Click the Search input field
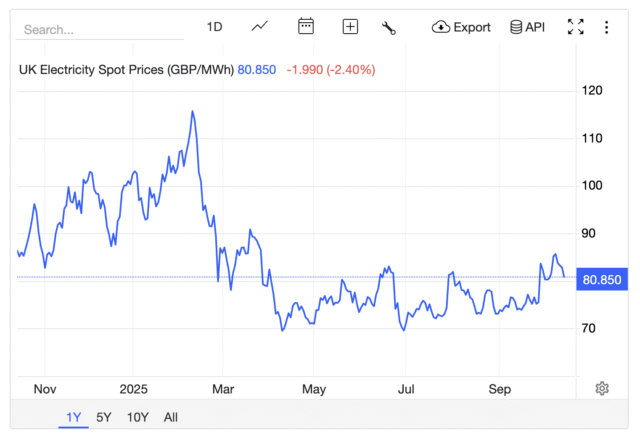Image resolution: width=640 pixels, height=438 pixels. (100, 29)
